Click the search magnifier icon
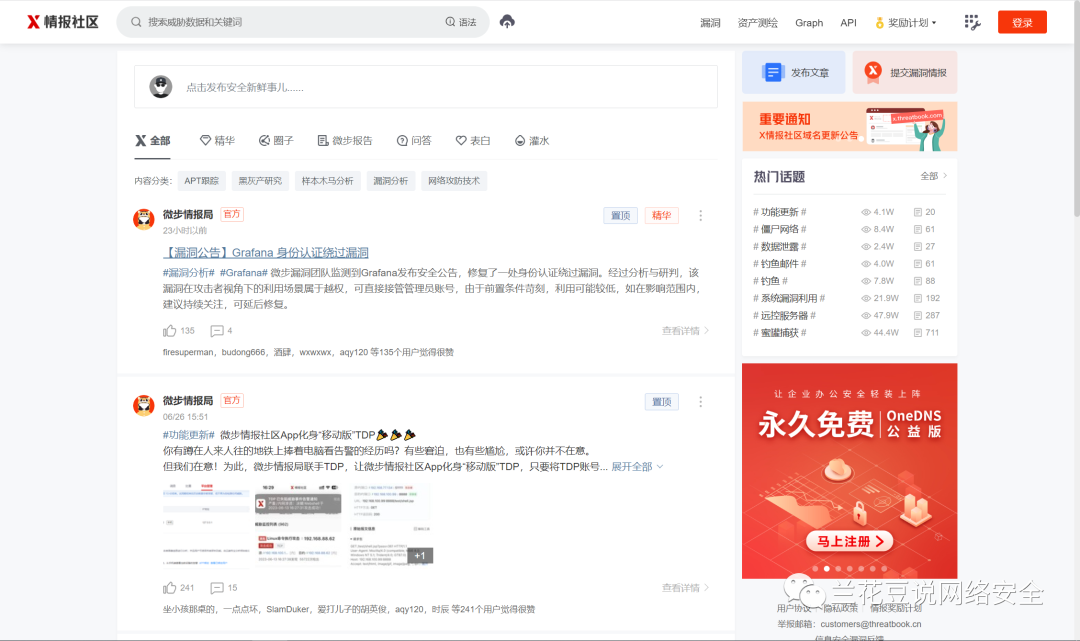The height and width of the screenshot is (641, 1080). [x=136, y=22]
